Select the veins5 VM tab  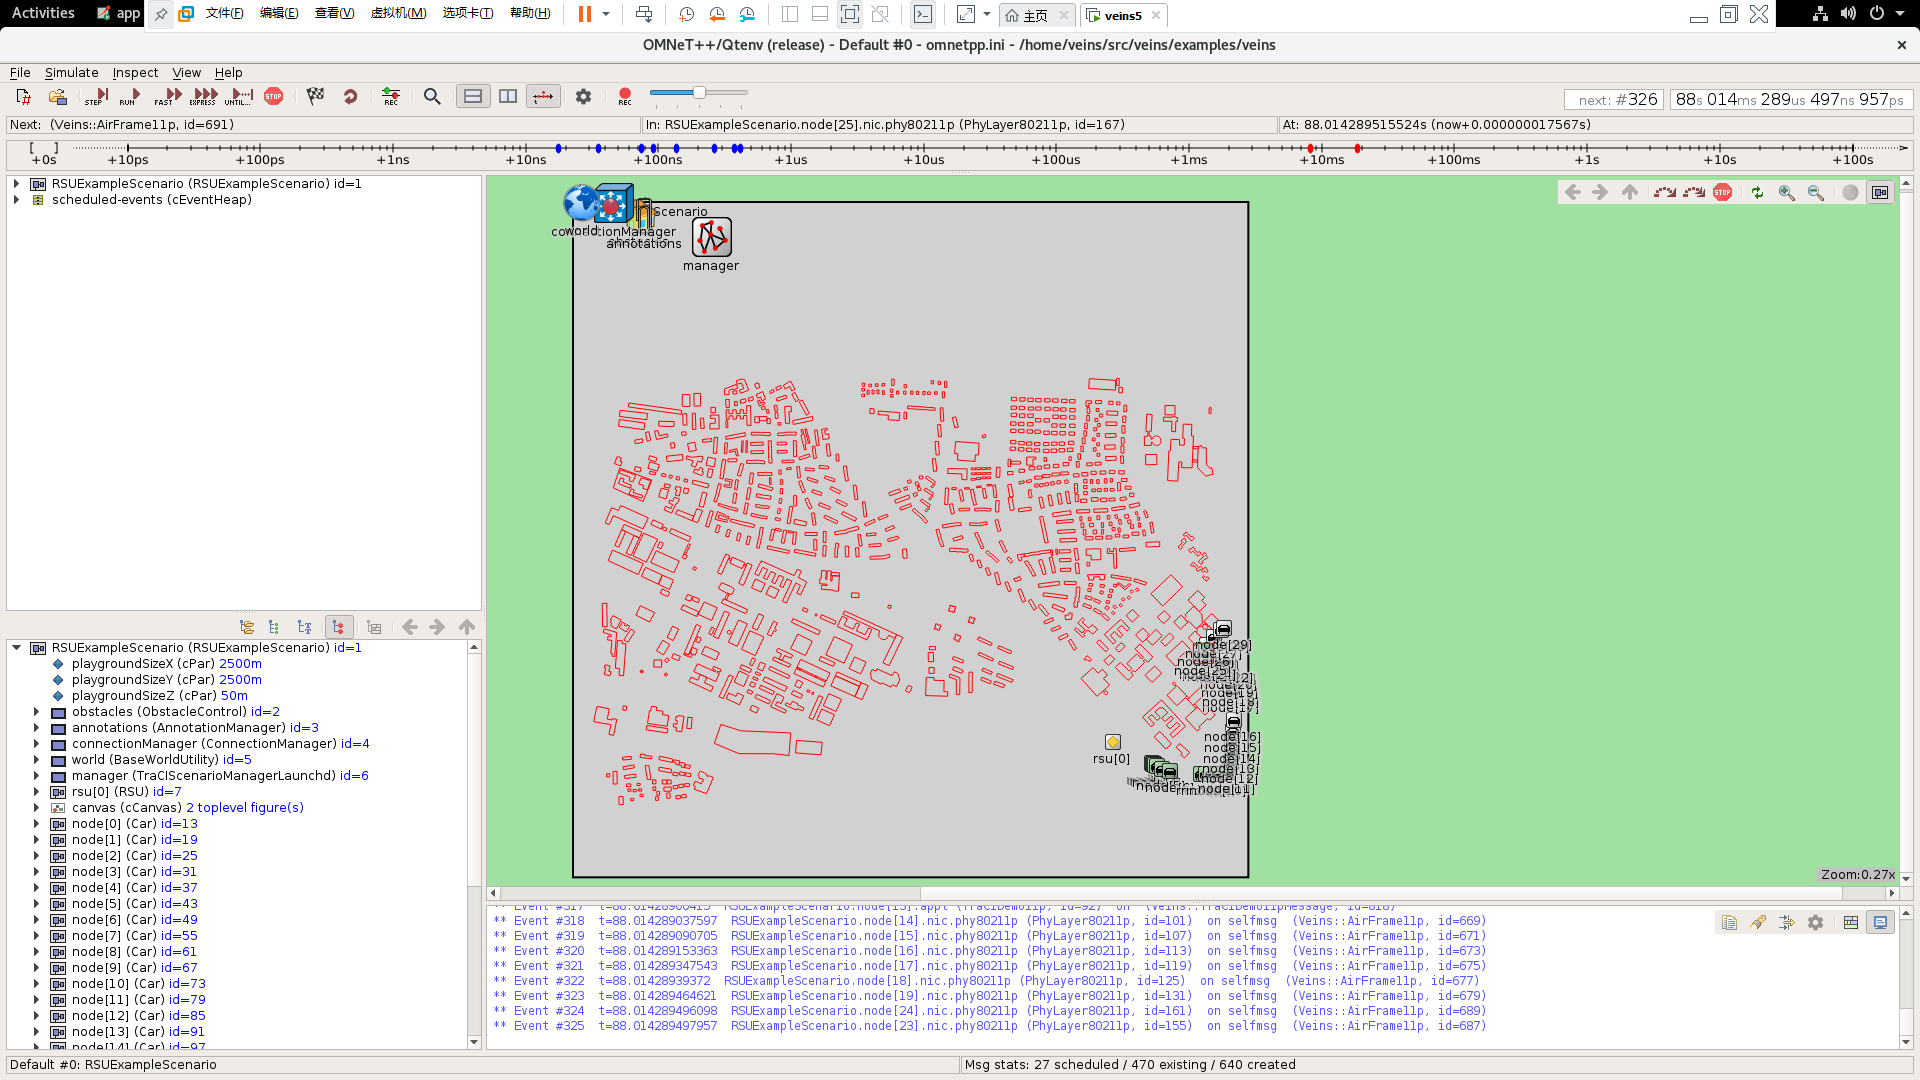pos(1122,15)
